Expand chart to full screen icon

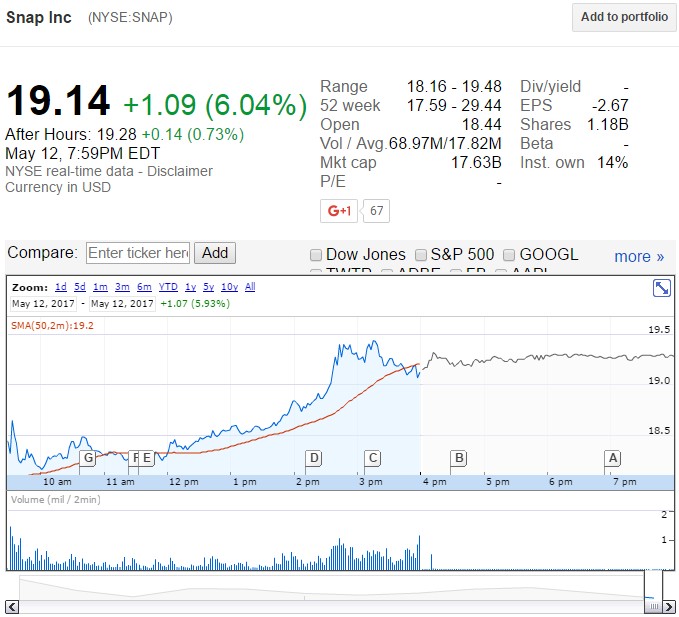[661, 288]
